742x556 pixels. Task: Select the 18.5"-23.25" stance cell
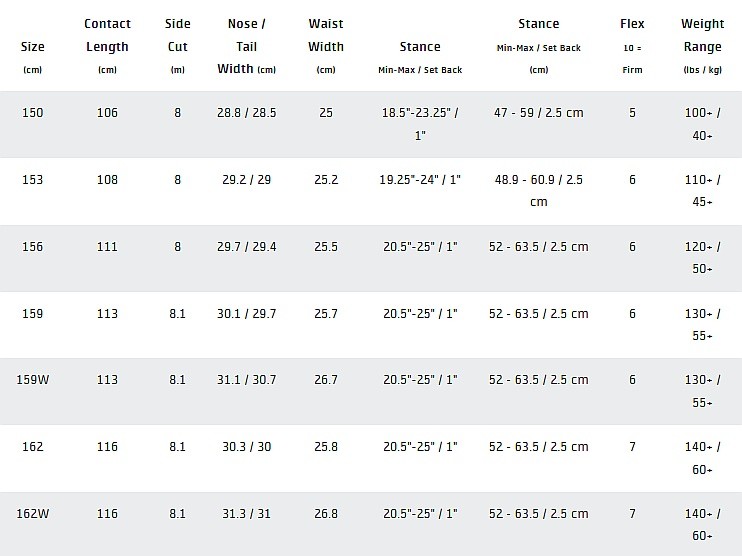[420, 124]
